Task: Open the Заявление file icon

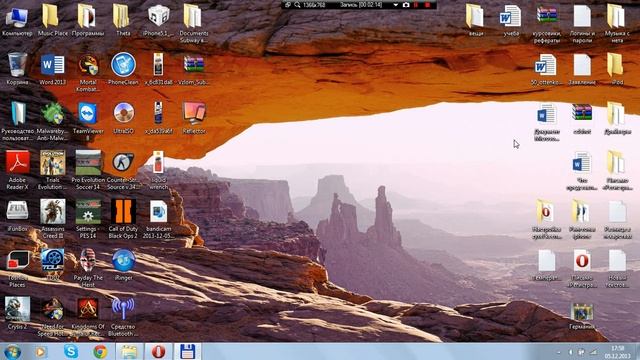Action: tap(582, 69)
